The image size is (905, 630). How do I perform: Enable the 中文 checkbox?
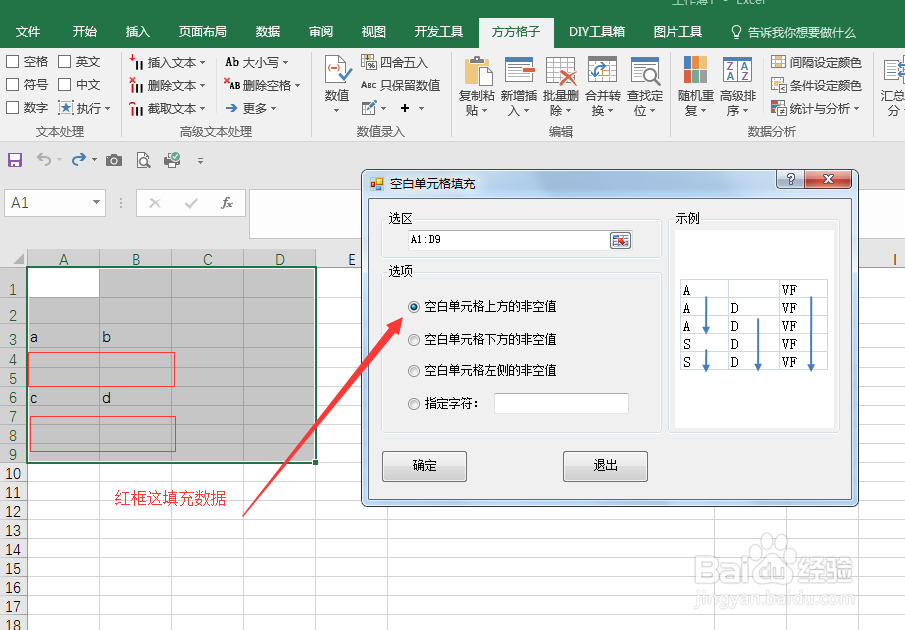[x=62, y=83]
